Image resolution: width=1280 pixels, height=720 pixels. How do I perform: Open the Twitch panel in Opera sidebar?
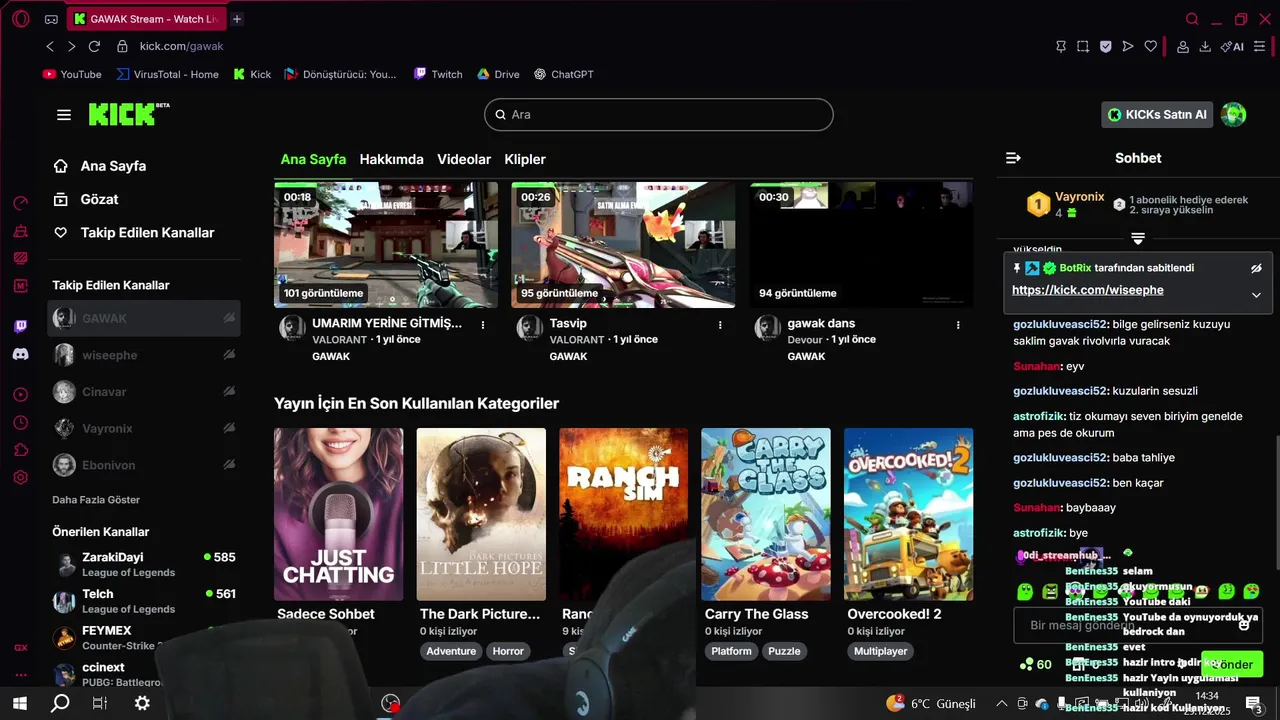point(21,326)
